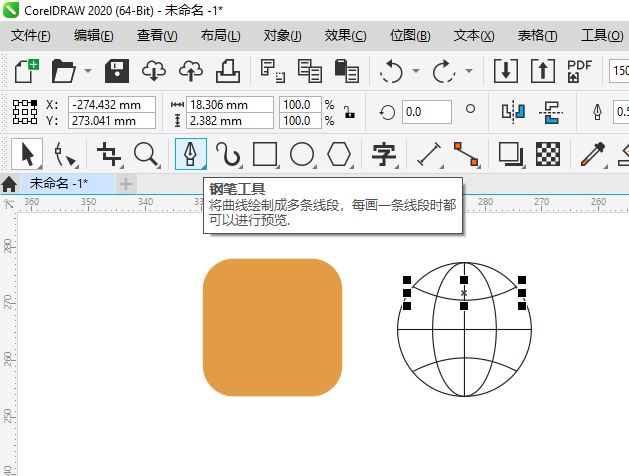The width and height of the screenshot is (629, 476).
Task: Click the object origin grid icon
Action: 25,112
